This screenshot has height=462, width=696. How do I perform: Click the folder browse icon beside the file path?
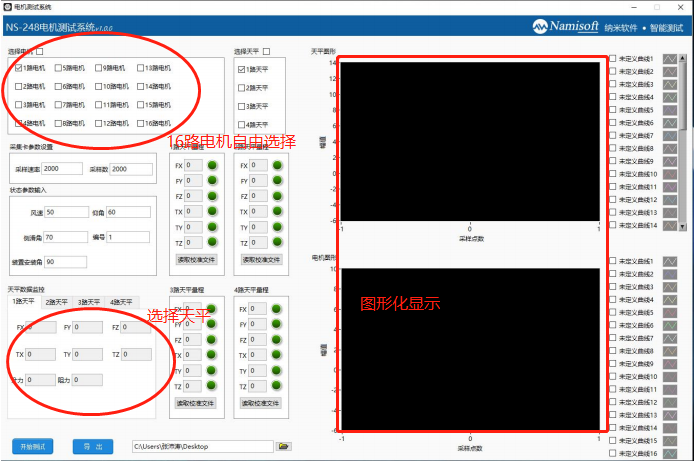coord(283,445)
